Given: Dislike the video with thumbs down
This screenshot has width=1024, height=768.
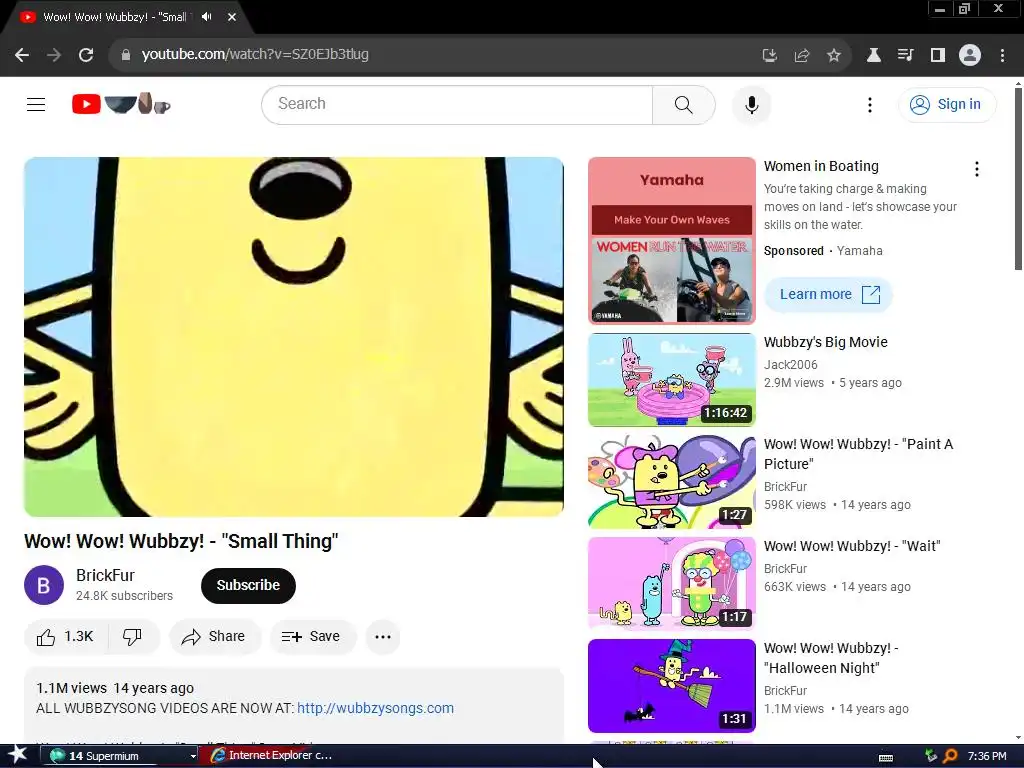Looking at the screenshot, I should [133, 637].
